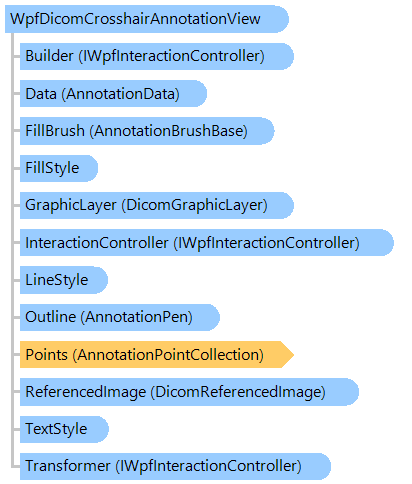Click the AnnotationPen type text

click(x=137, y=317)
